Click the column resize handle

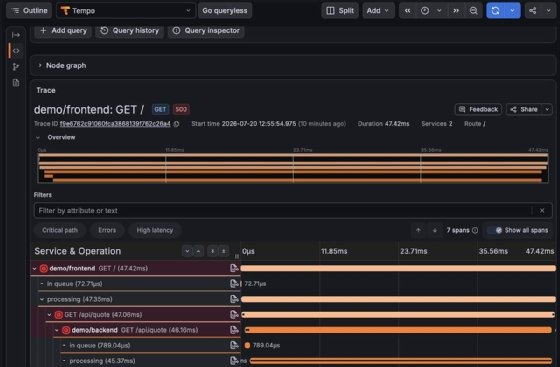(236, 256)
